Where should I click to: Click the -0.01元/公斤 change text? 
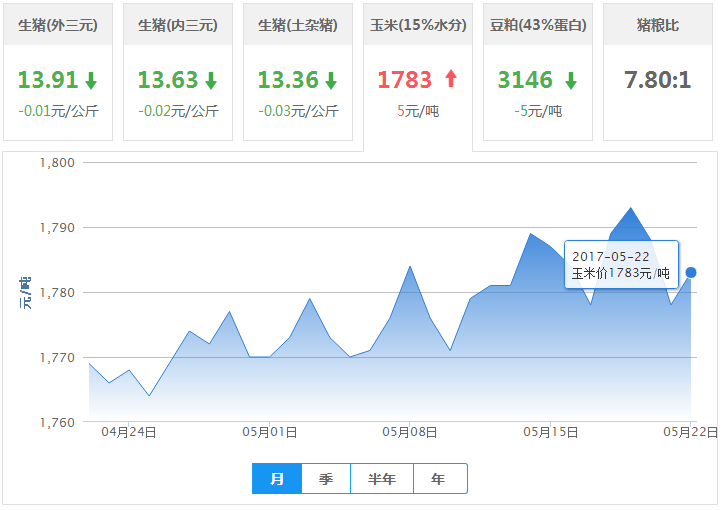click(x=59, y=111)
